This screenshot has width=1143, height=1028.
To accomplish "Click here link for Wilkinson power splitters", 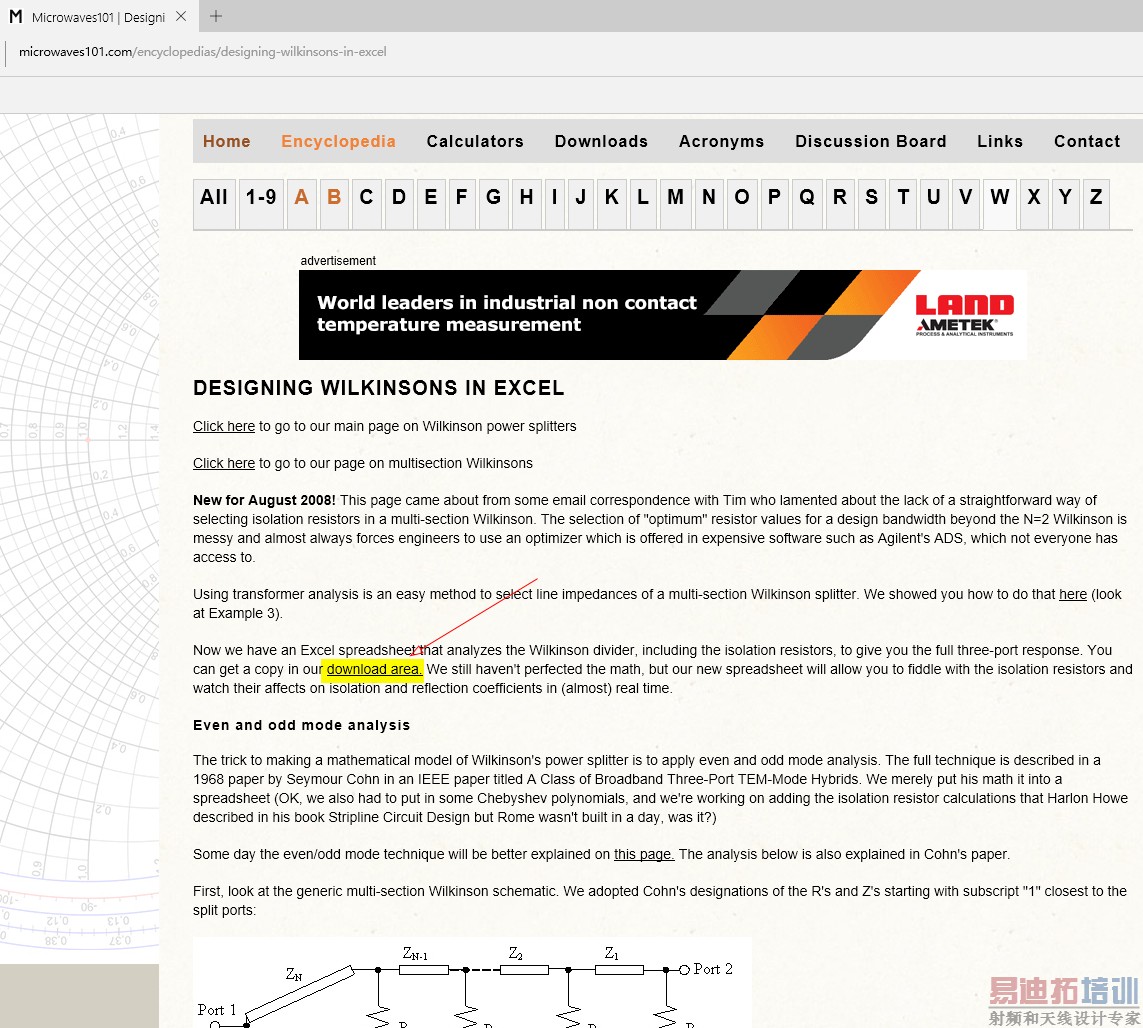I will point(224,427).
